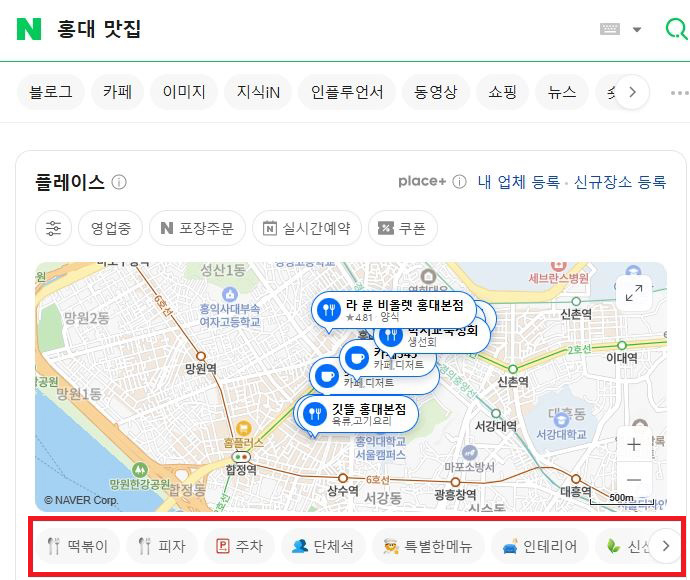Enable the 쿠폰 filter
Viewport: 690px width, 580px height.
[402, 228]
